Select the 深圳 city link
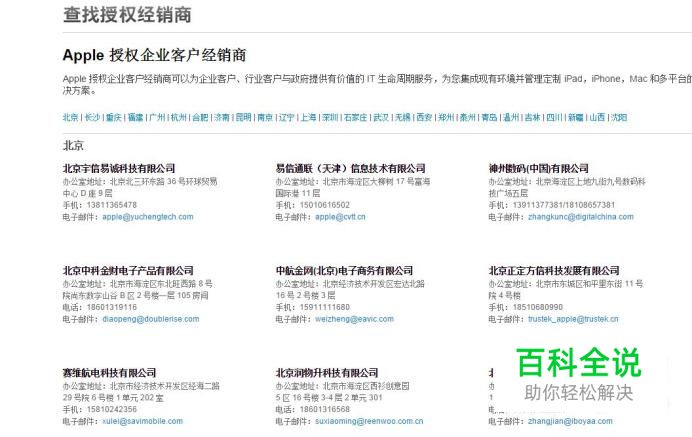Viewport: 692px width, 437px height. (330, 117)
